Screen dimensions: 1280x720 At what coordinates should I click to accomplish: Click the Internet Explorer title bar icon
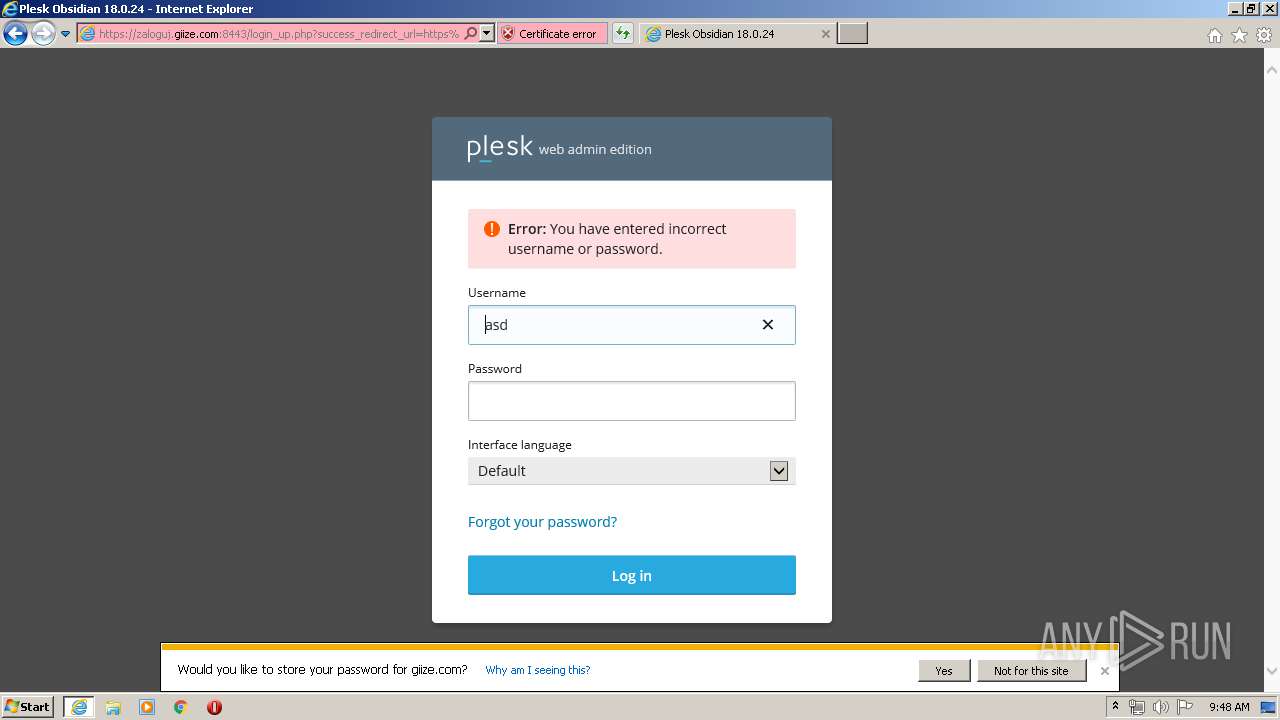pyautogui.click(x=10, y=9)
